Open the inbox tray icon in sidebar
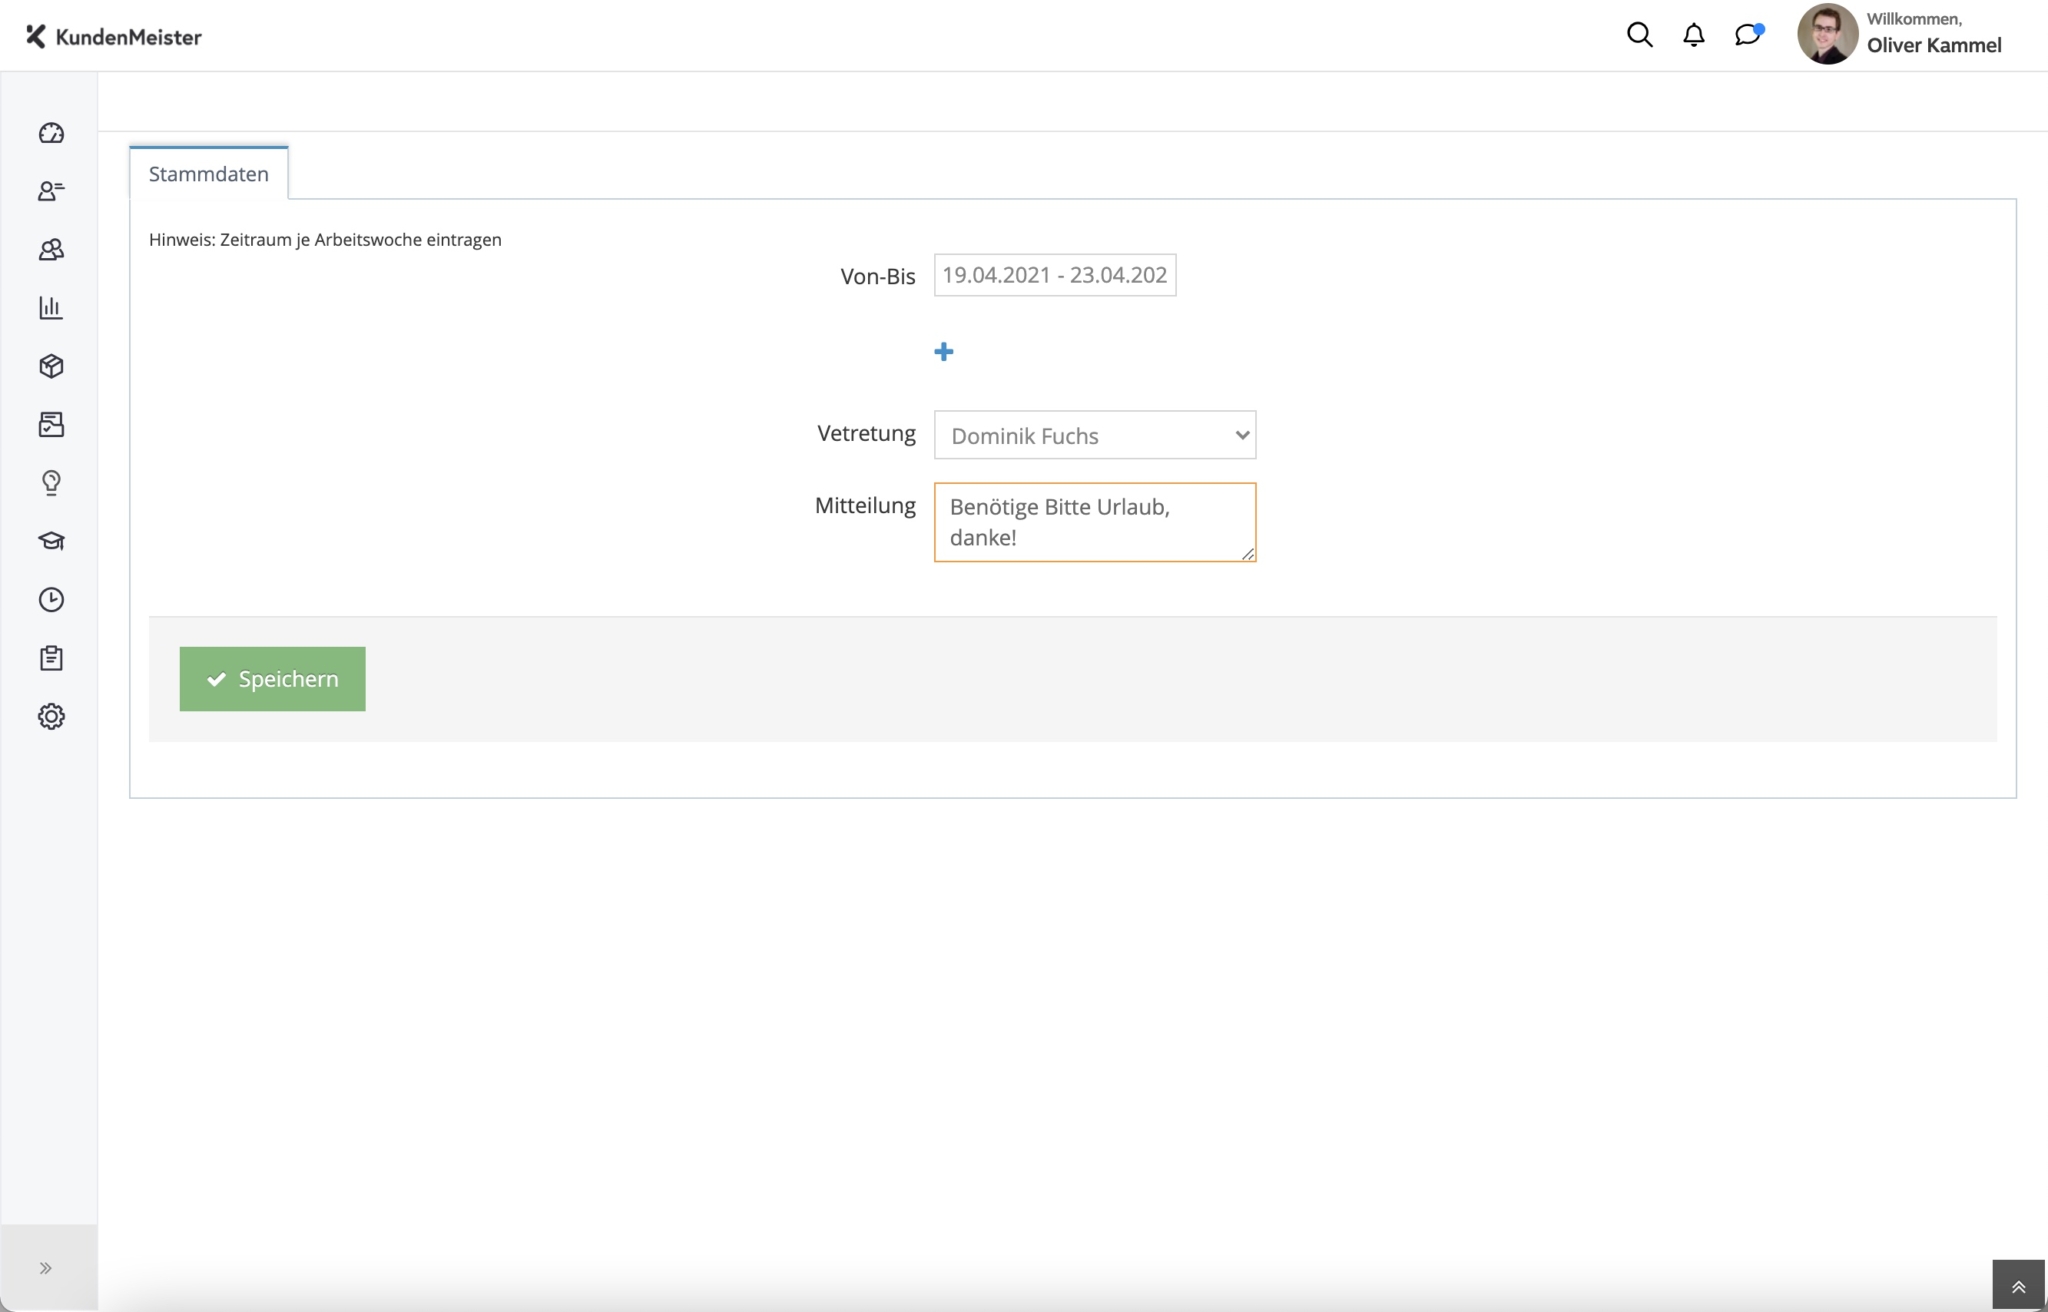The width and height of the screenshot is (2048, 1312). coord(51,425)
